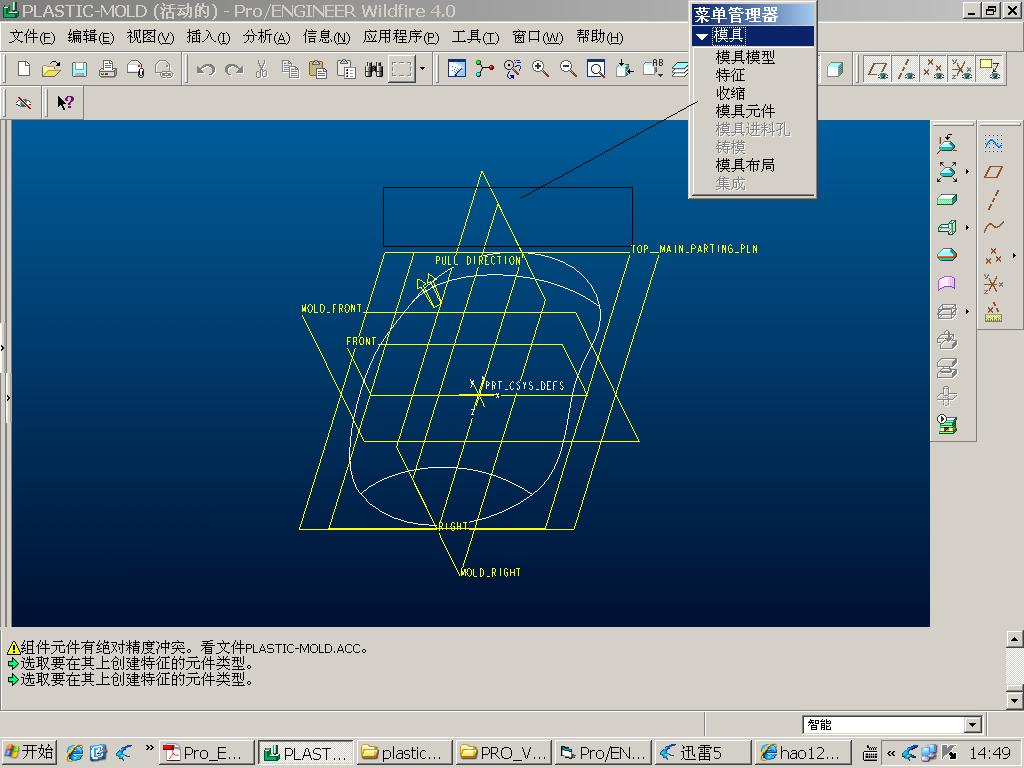Open Paste Special with the clipboard list icon

pyautogui.click(x=345, y=69)
